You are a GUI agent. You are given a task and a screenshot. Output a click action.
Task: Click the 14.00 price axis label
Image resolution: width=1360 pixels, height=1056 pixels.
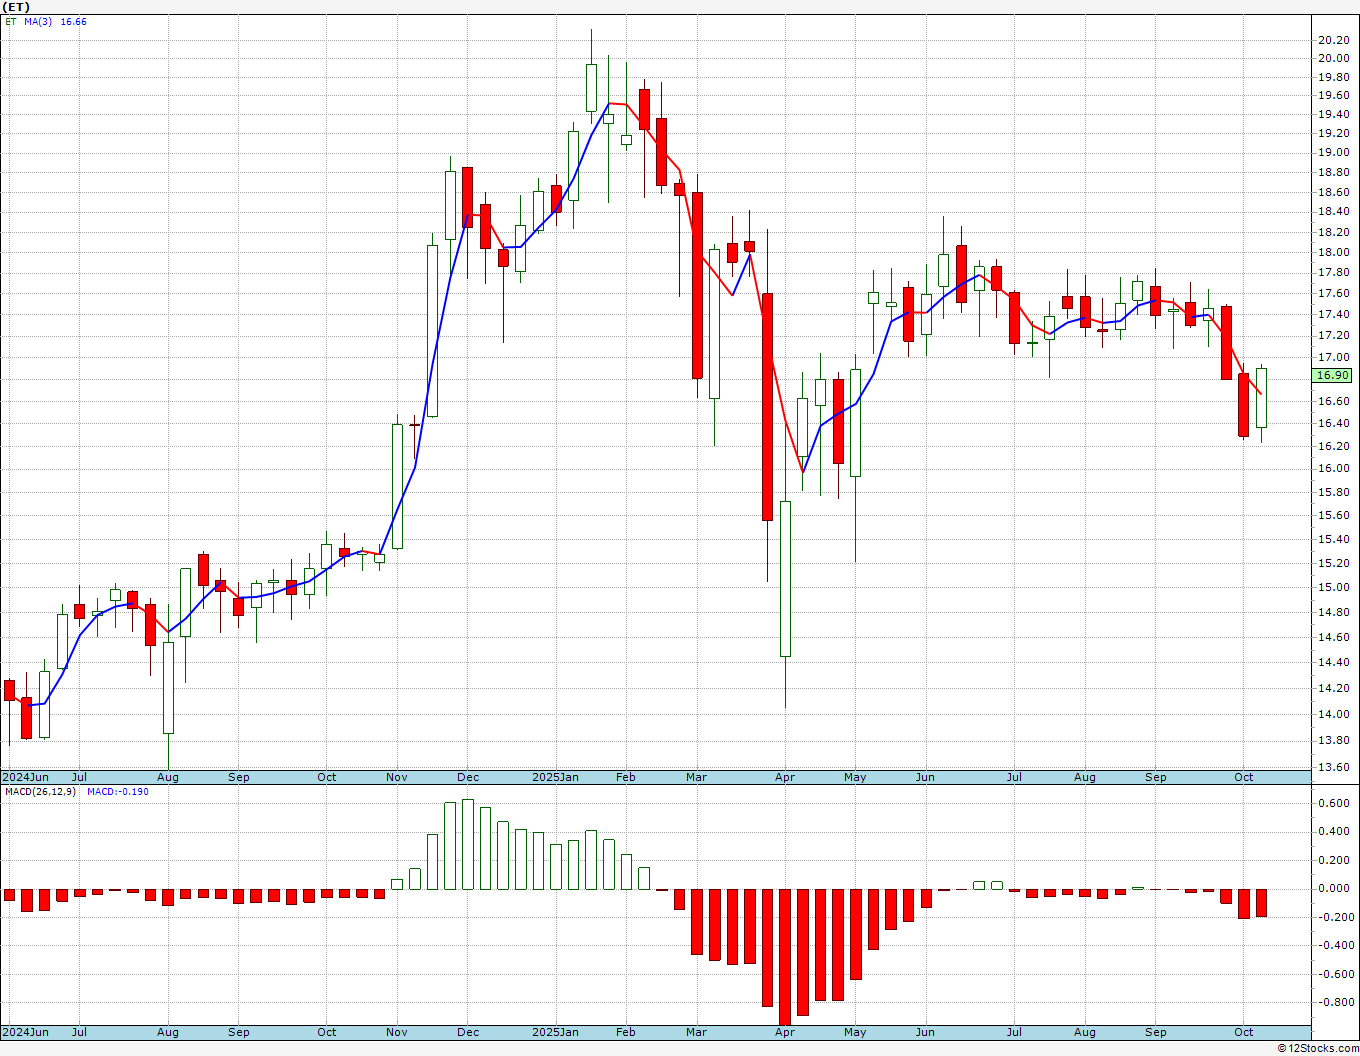click(x=1332, y=714)
